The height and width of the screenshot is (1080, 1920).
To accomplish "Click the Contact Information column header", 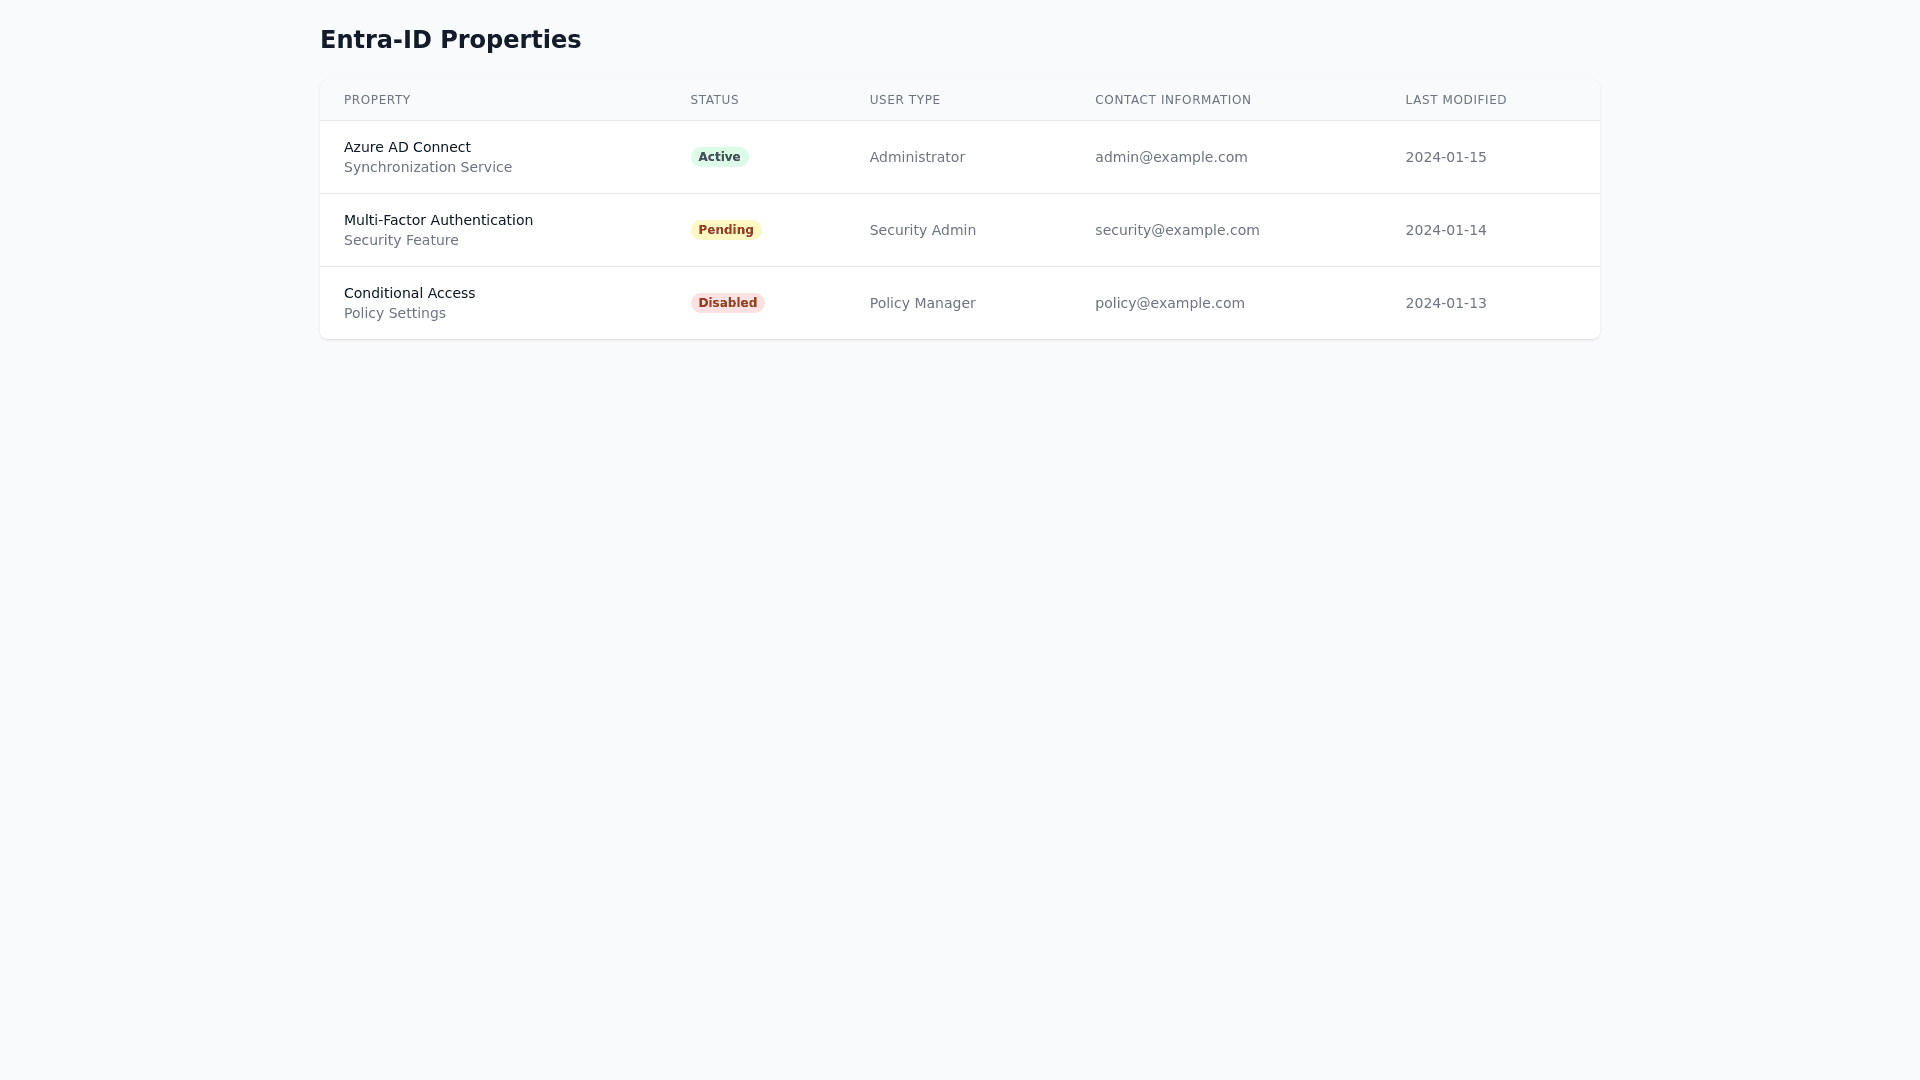I will coord(1172,100).
